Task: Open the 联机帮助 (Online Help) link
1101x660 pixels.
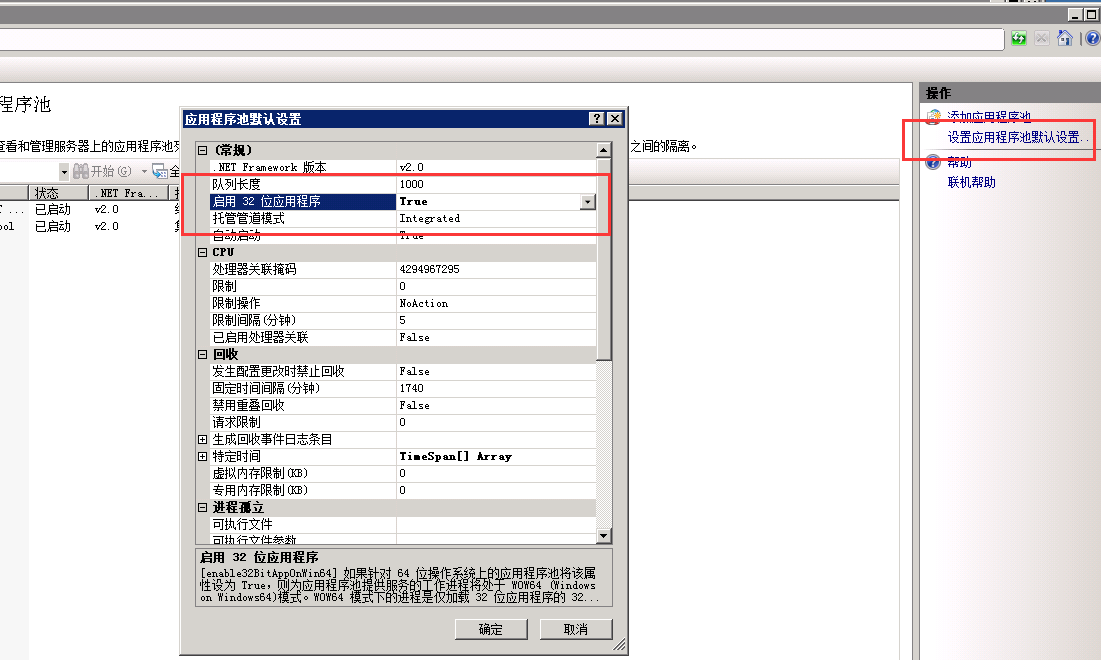Action: 971,183
